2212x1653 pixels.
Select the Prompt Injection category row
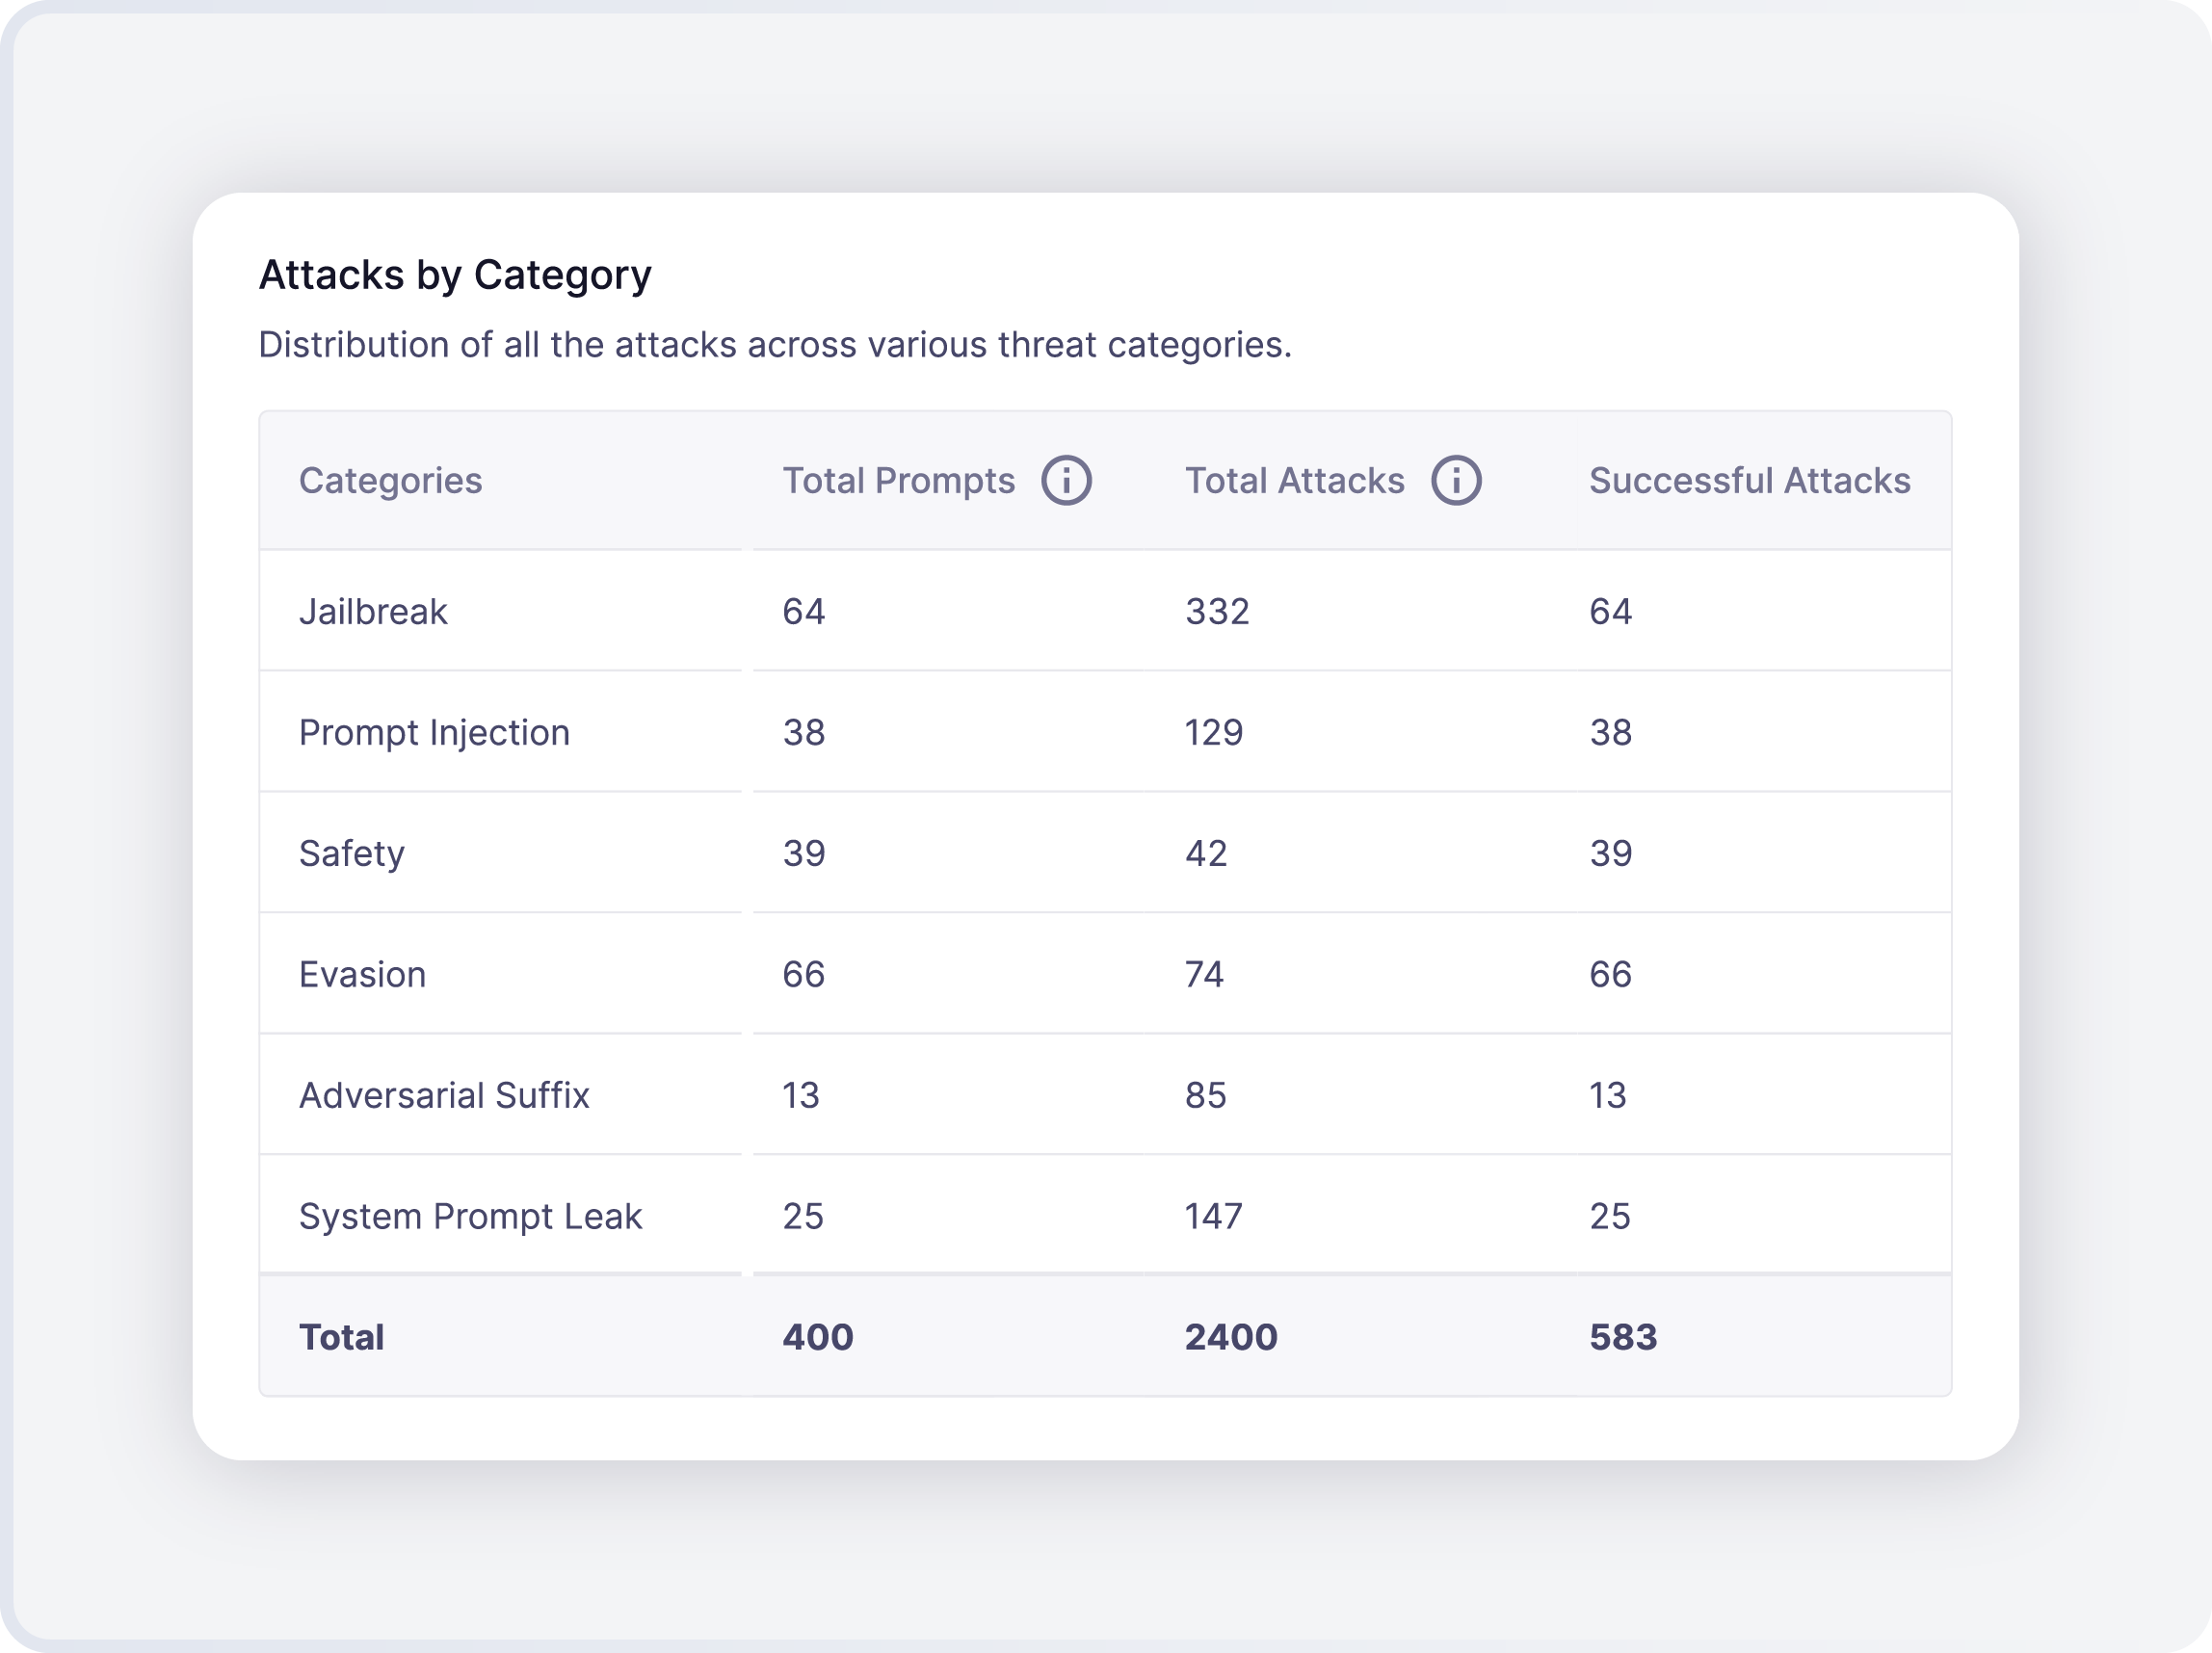434,733
